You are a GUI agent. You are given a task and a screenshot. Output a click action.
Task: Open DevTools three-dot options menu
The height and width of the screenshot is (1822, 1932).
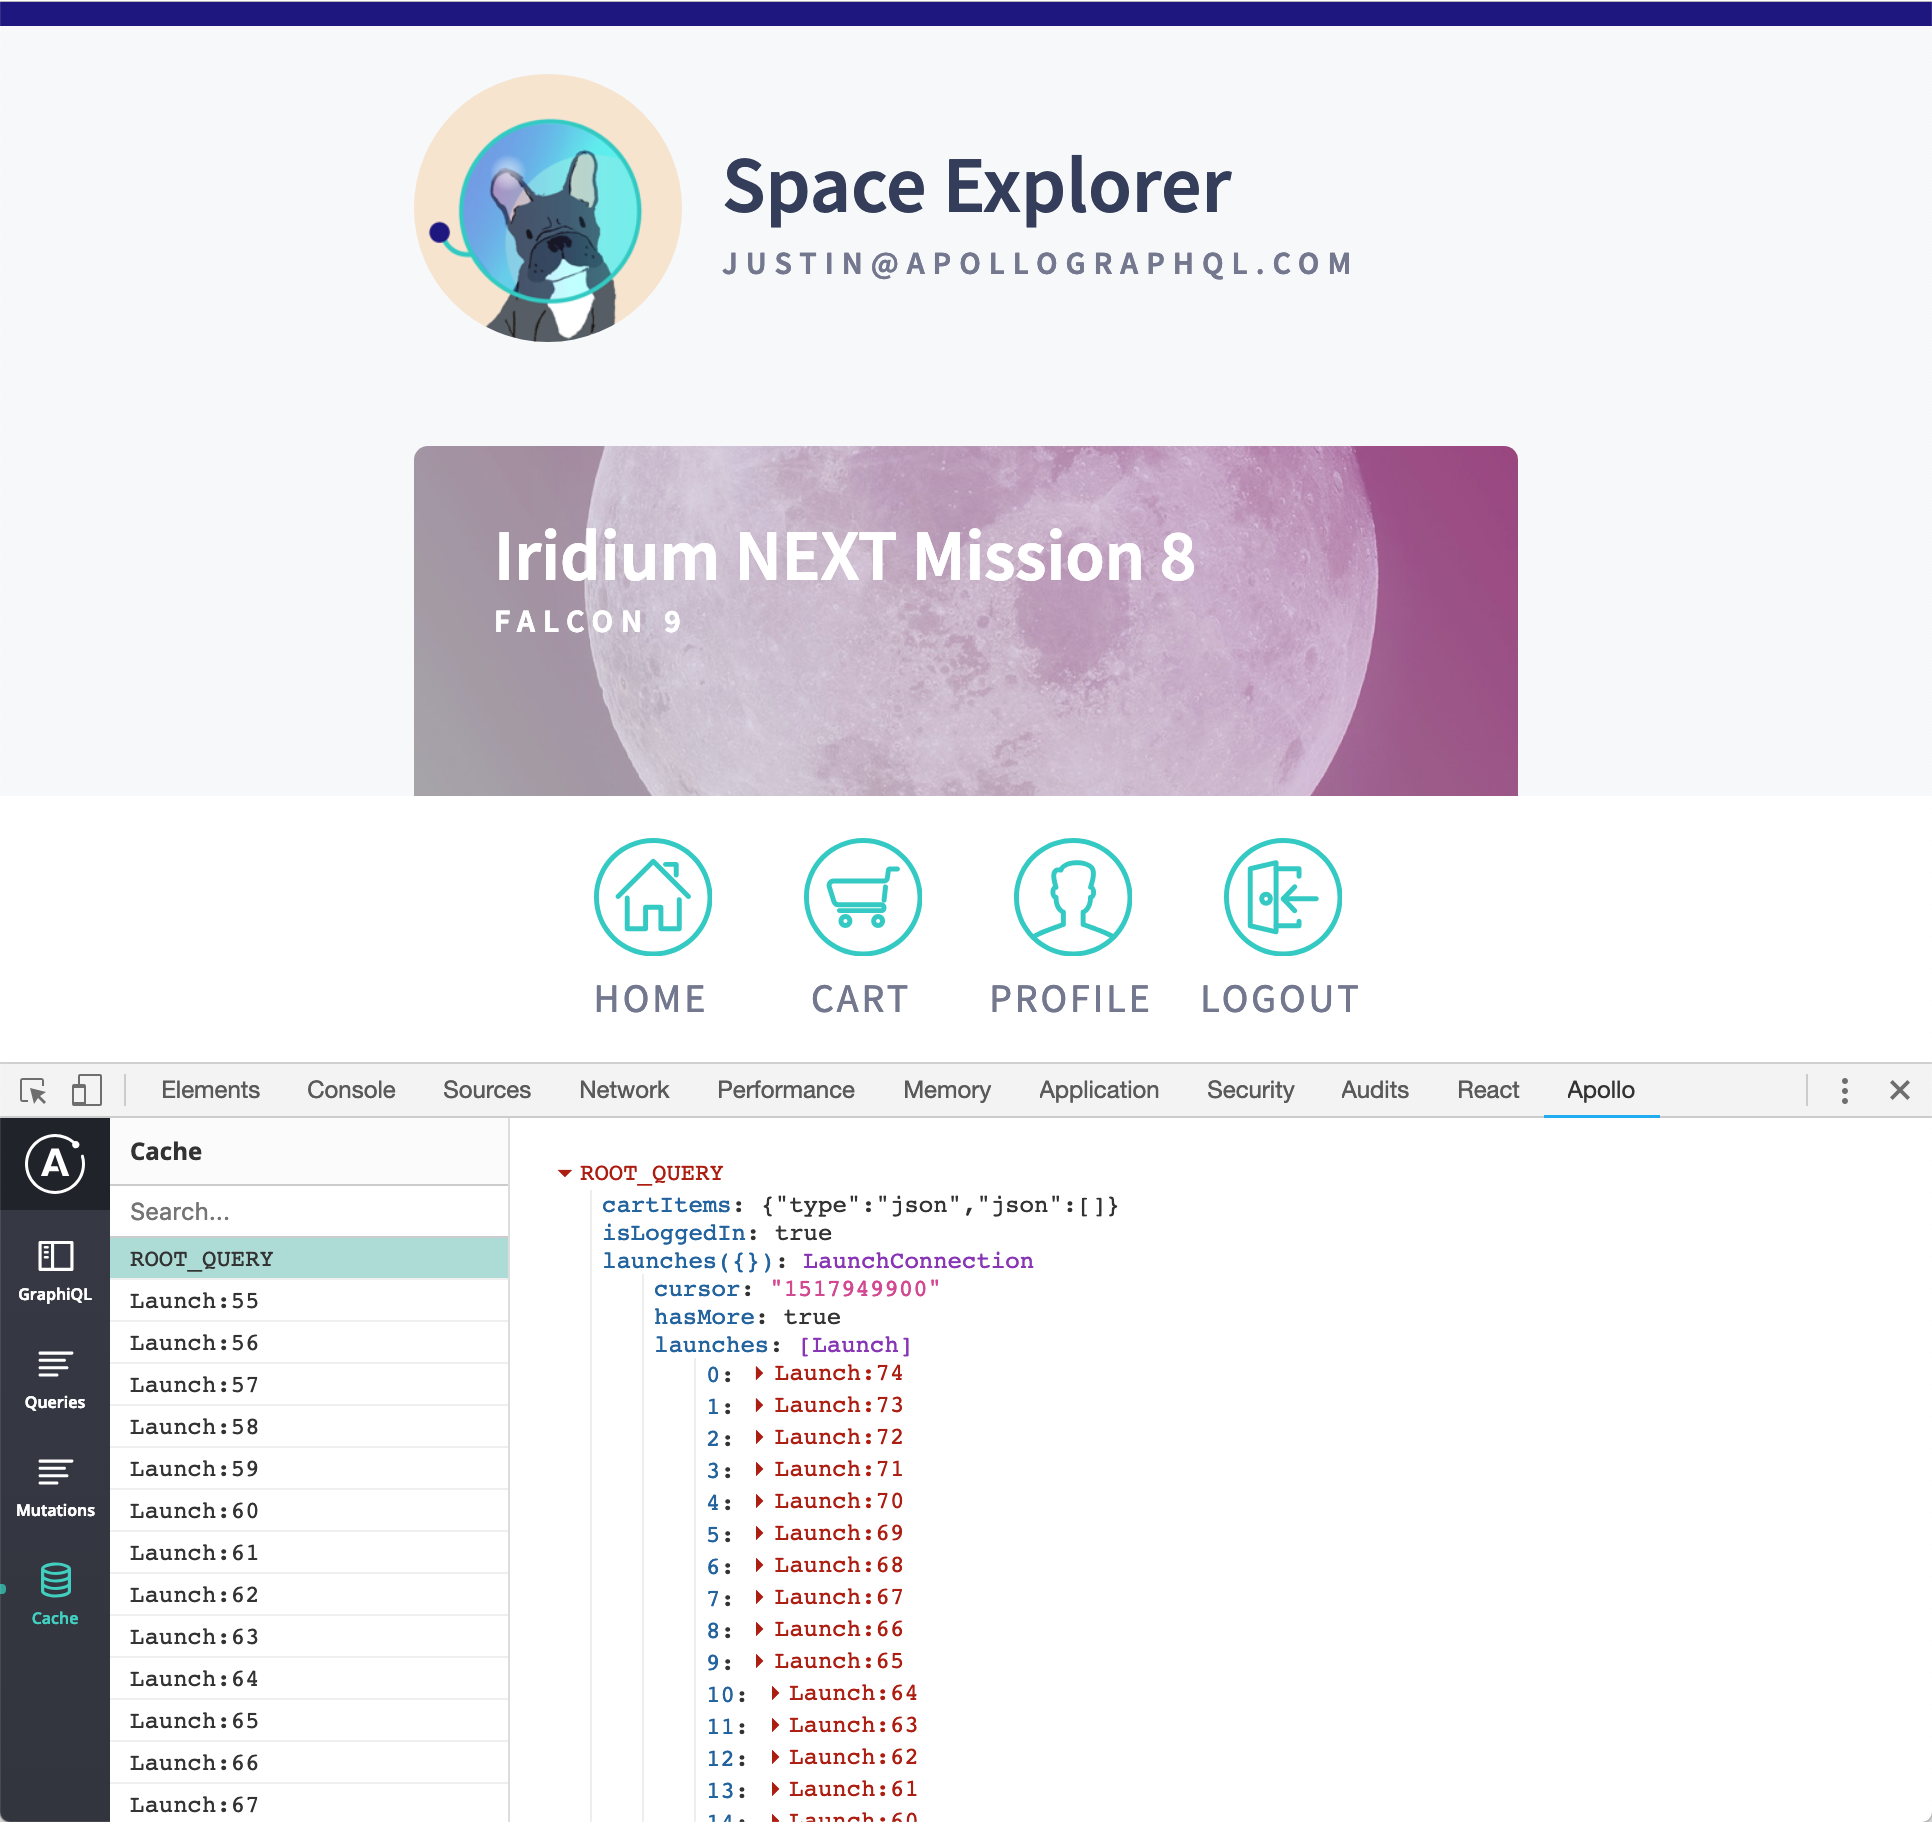1845,1090
